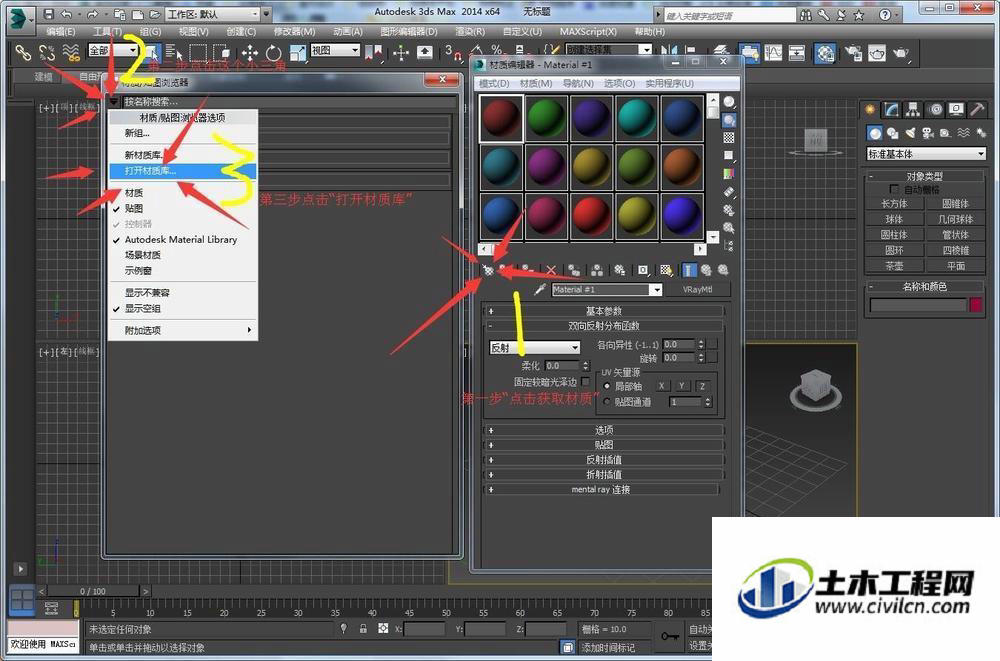The image size is (1000, 661).
Task: Open the 标准基本体 primitives dropdown
Action: 926,154
